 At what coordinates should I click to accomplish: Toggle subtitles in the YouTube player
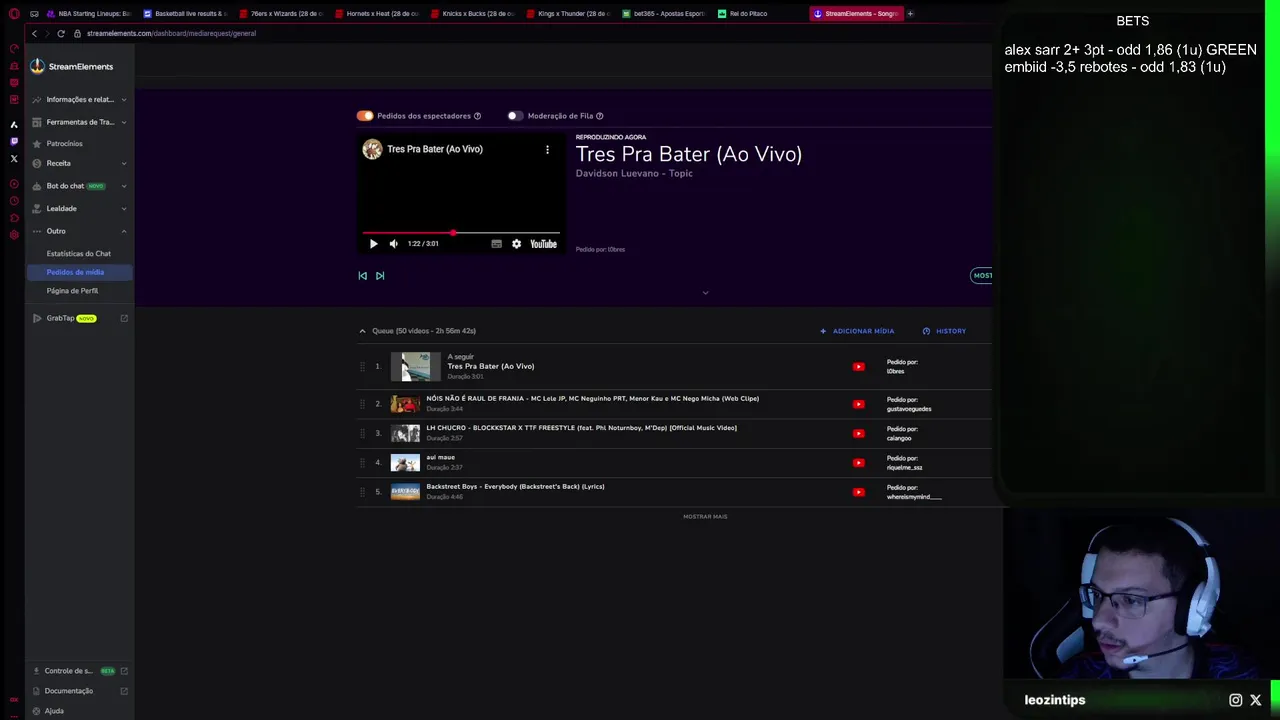(496, 244)
